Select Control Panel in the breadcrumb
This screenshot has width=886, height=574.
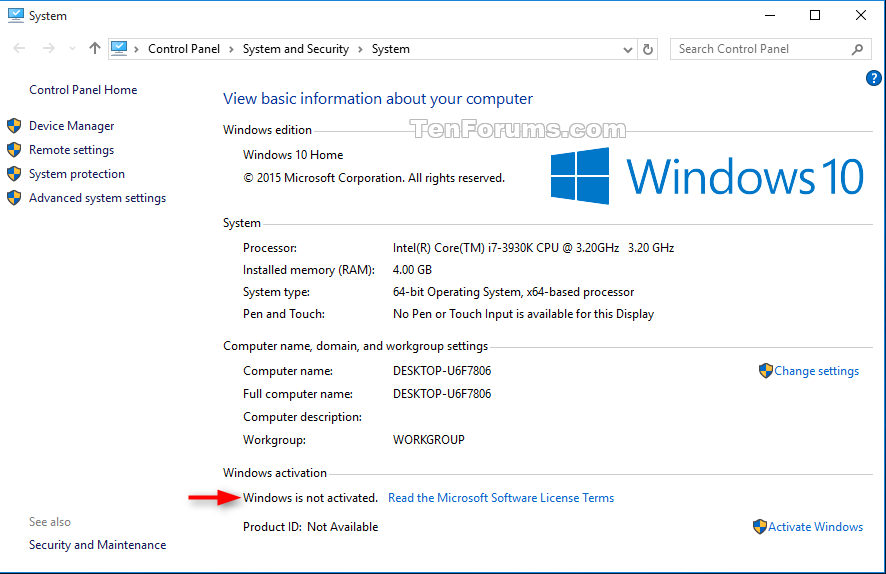tap(184, 49)
